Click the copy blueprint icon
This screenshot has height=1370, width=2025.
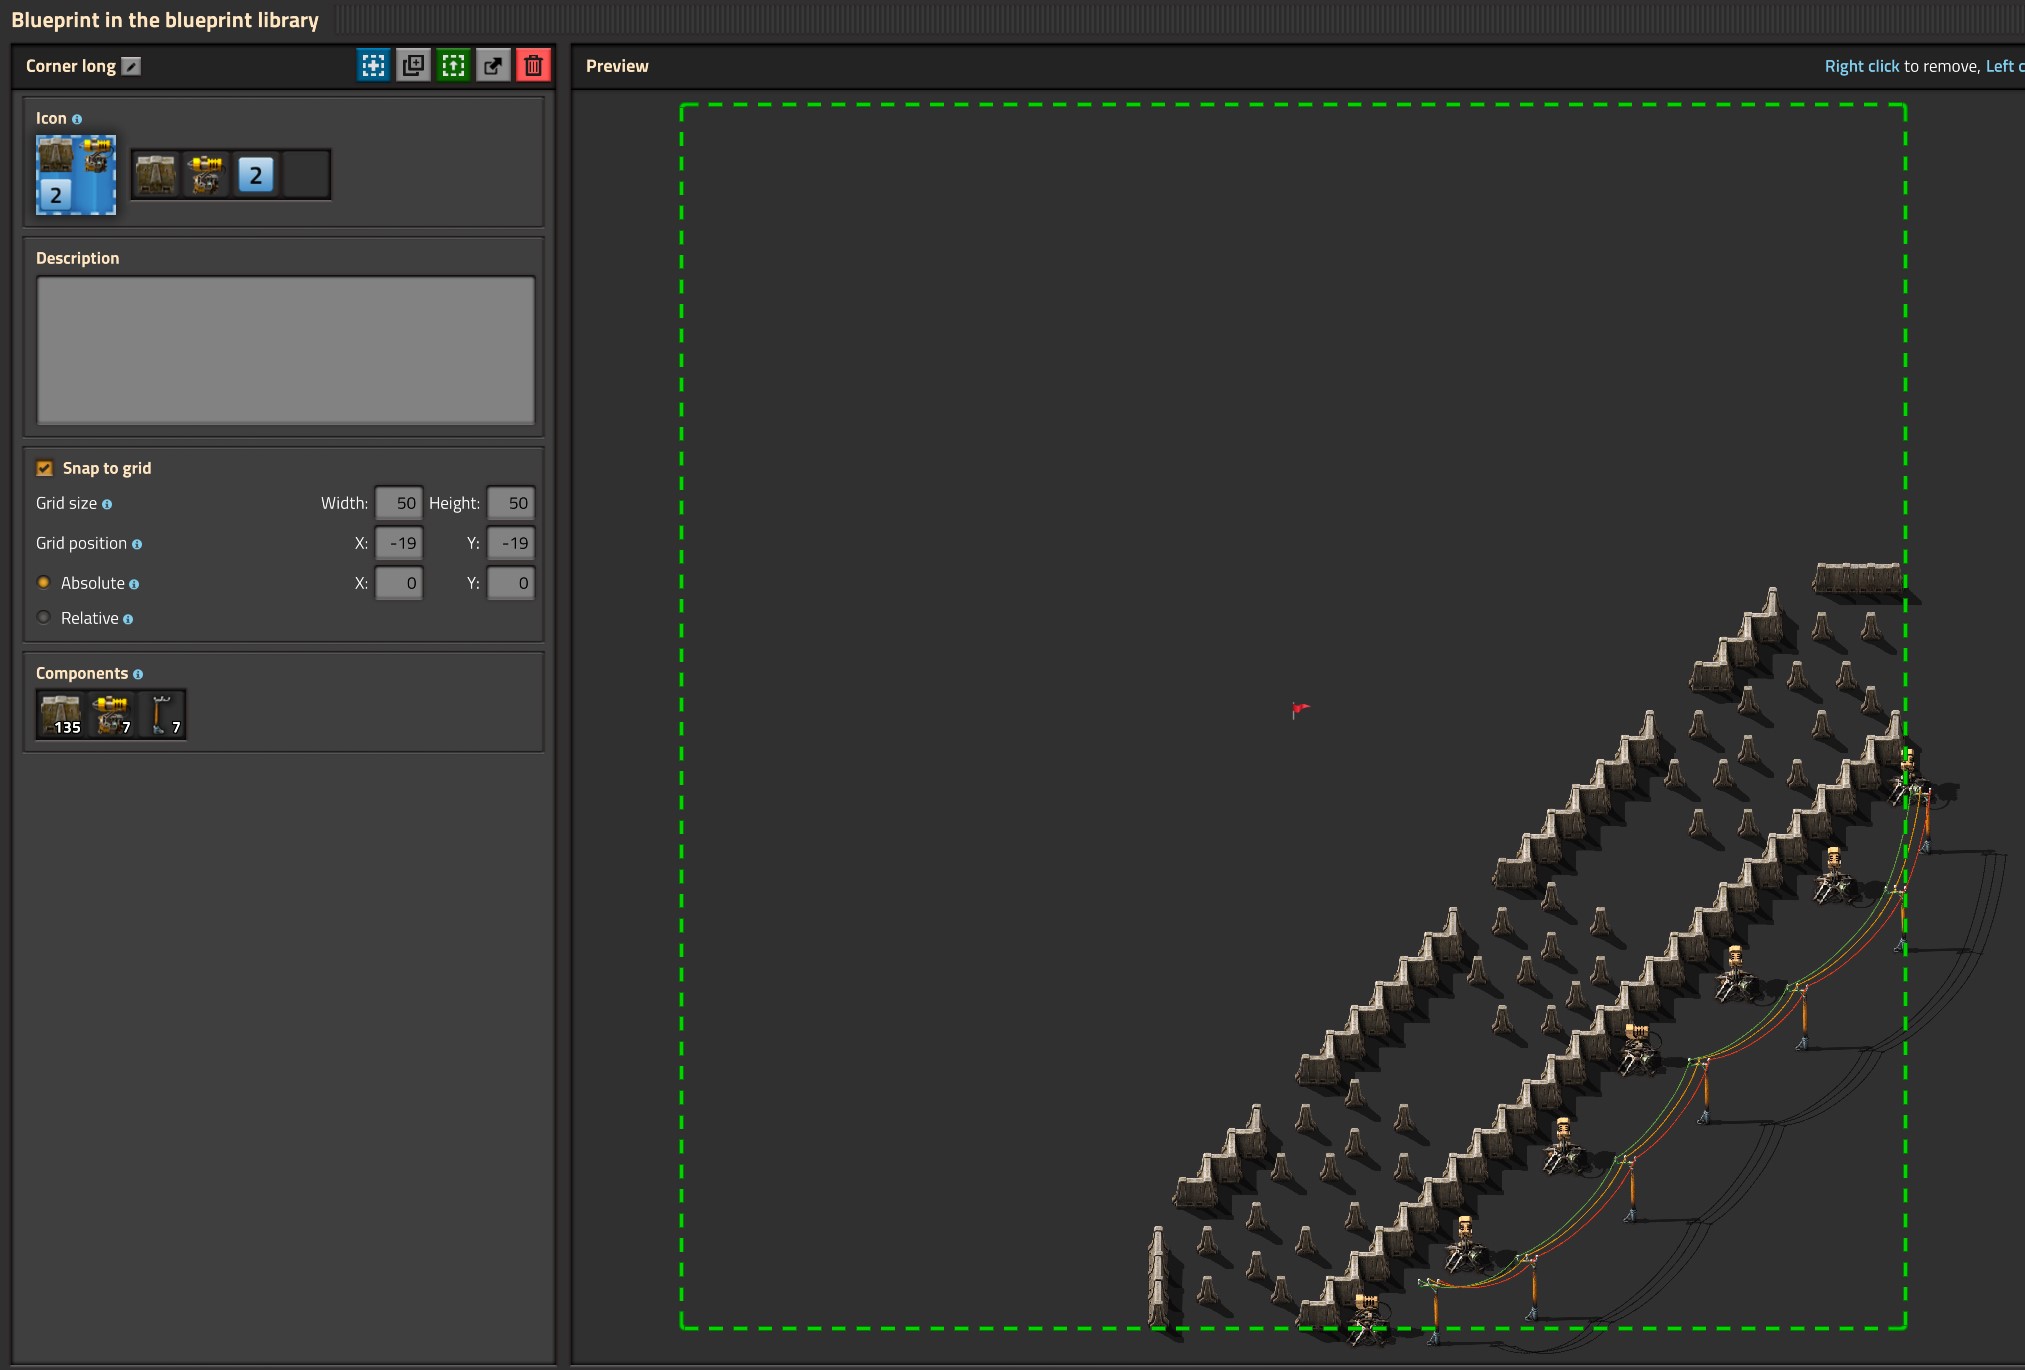pyautogui.click(x=413, y=66)
